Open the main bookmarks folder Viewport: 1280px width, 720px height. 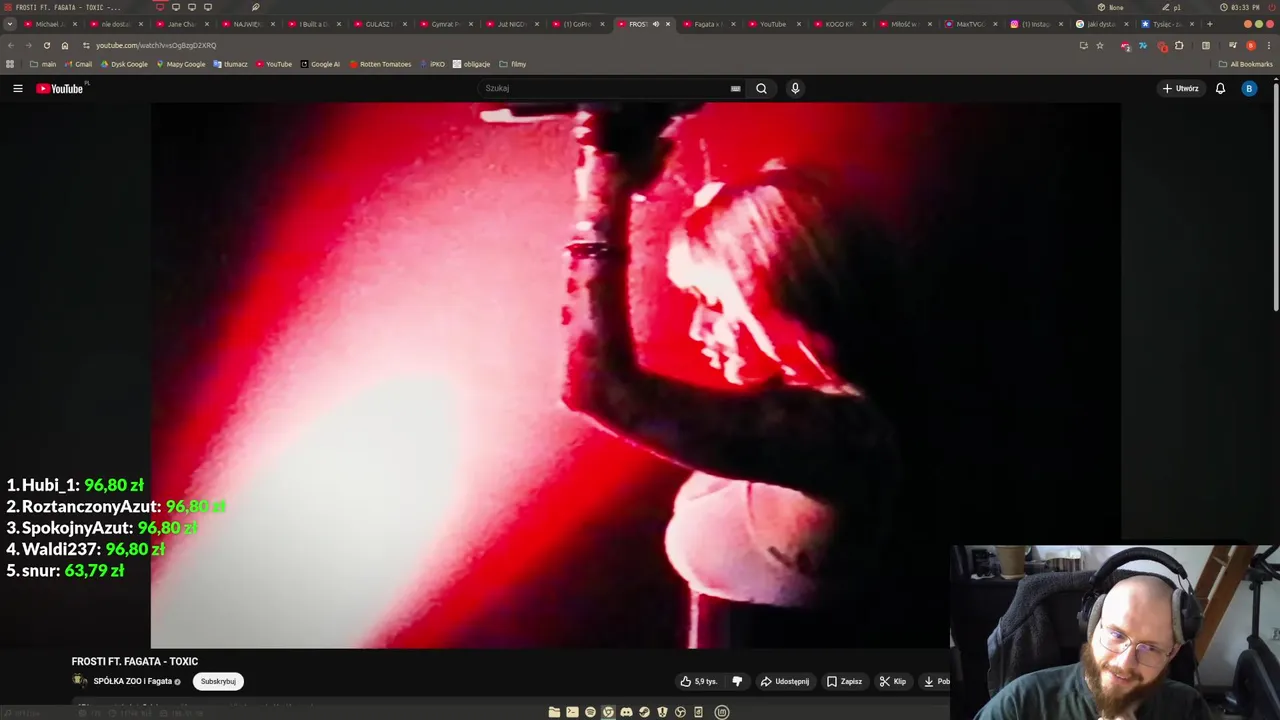coord(43,64)
